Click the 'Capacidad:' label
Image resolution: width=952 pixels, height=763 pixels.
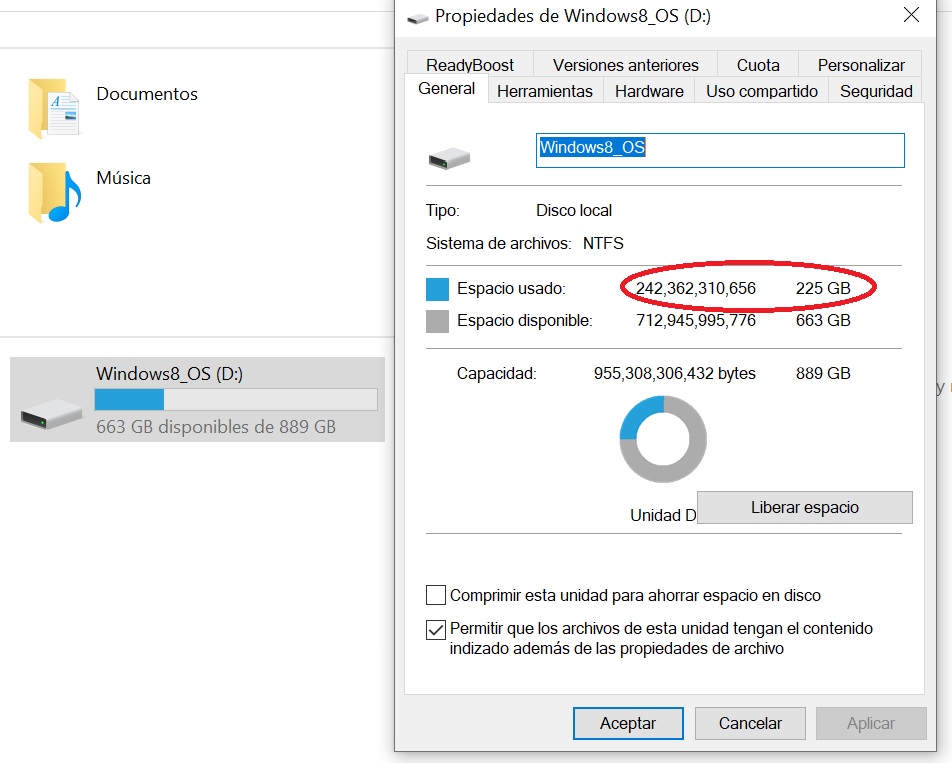click(497, 373)
